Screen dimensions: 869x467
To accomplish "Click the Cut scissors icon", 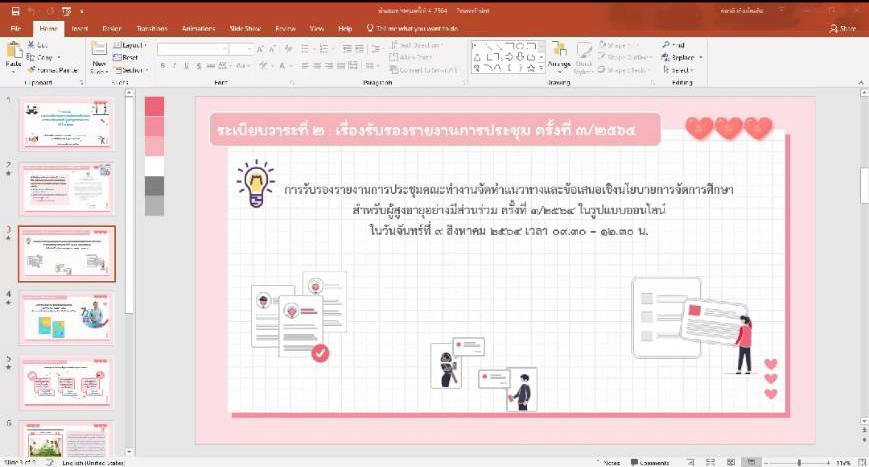I will click(x=32, y=45).
